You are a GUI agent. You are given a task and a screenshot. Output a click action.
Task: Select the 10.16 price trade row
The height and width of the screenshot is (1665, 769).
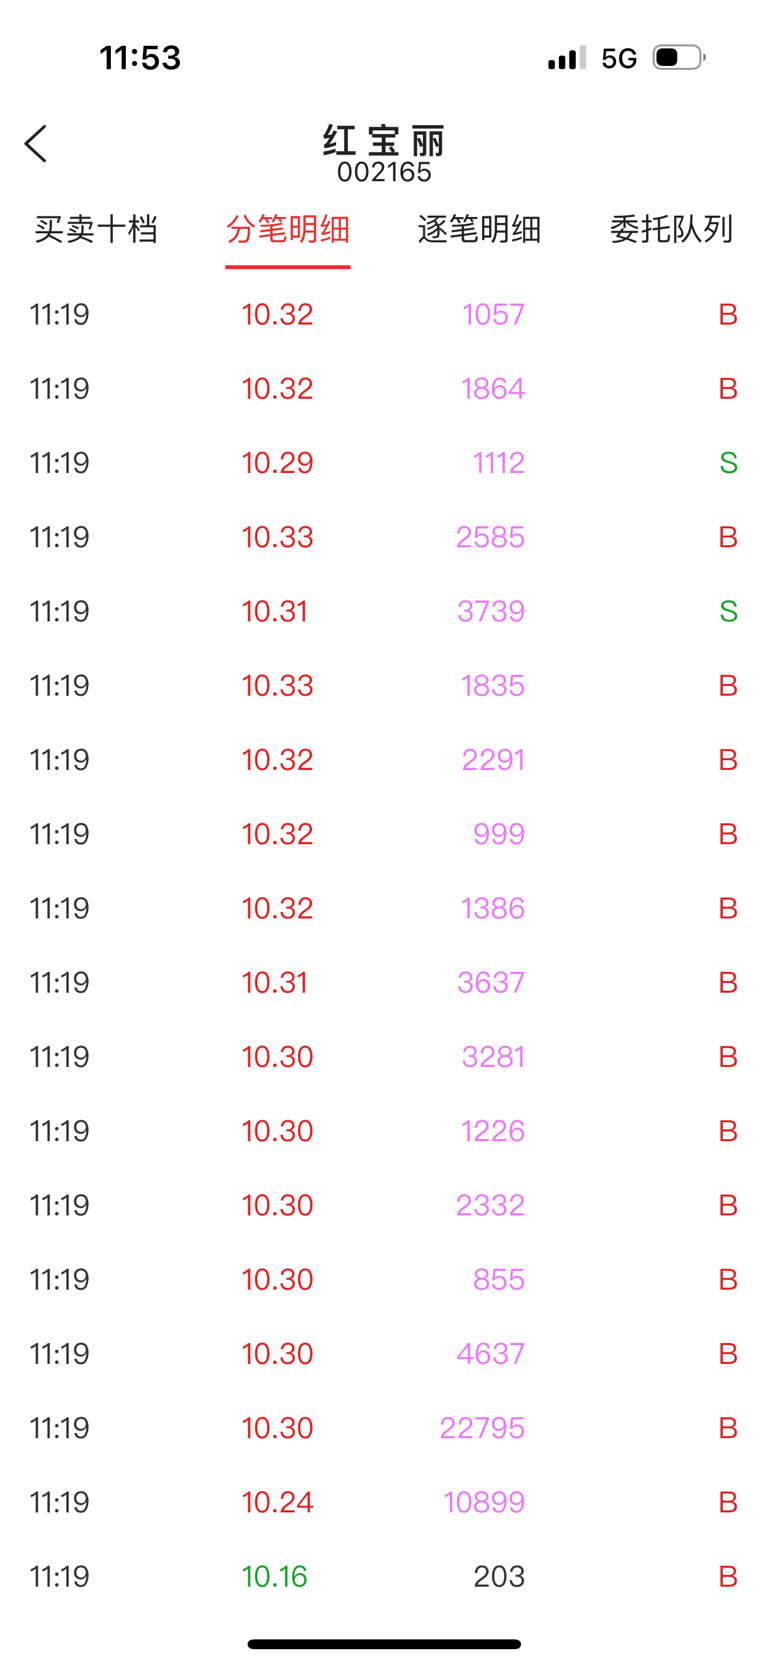coord(384,1576)
